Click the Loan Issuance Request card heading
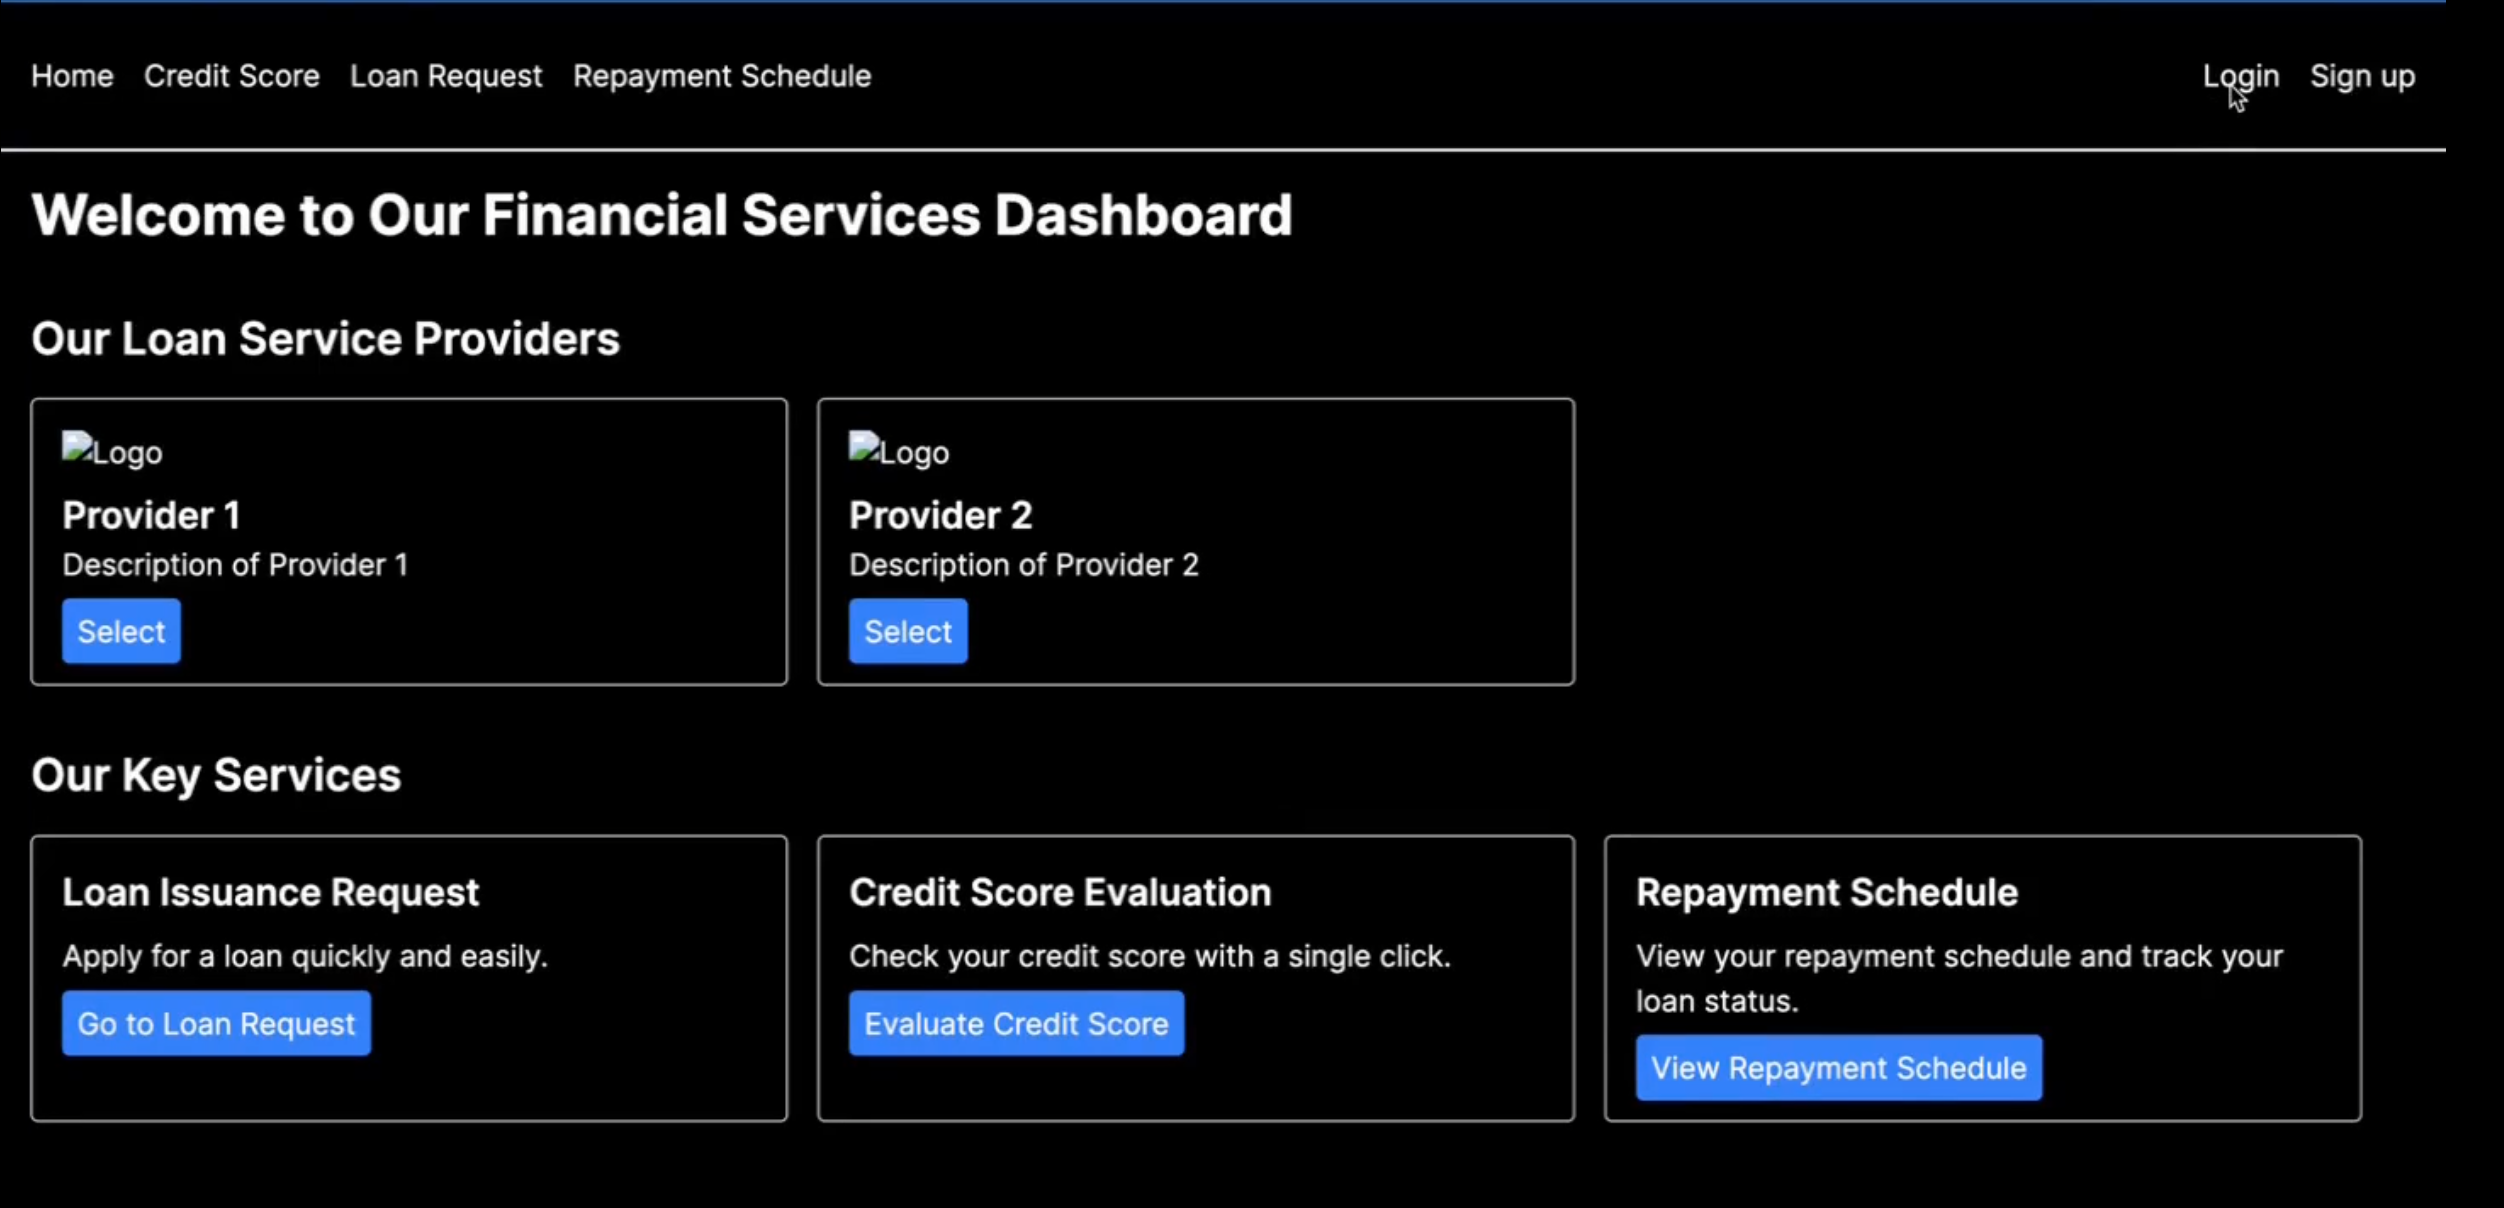The image size is (2504, 1208). (270, 892)
